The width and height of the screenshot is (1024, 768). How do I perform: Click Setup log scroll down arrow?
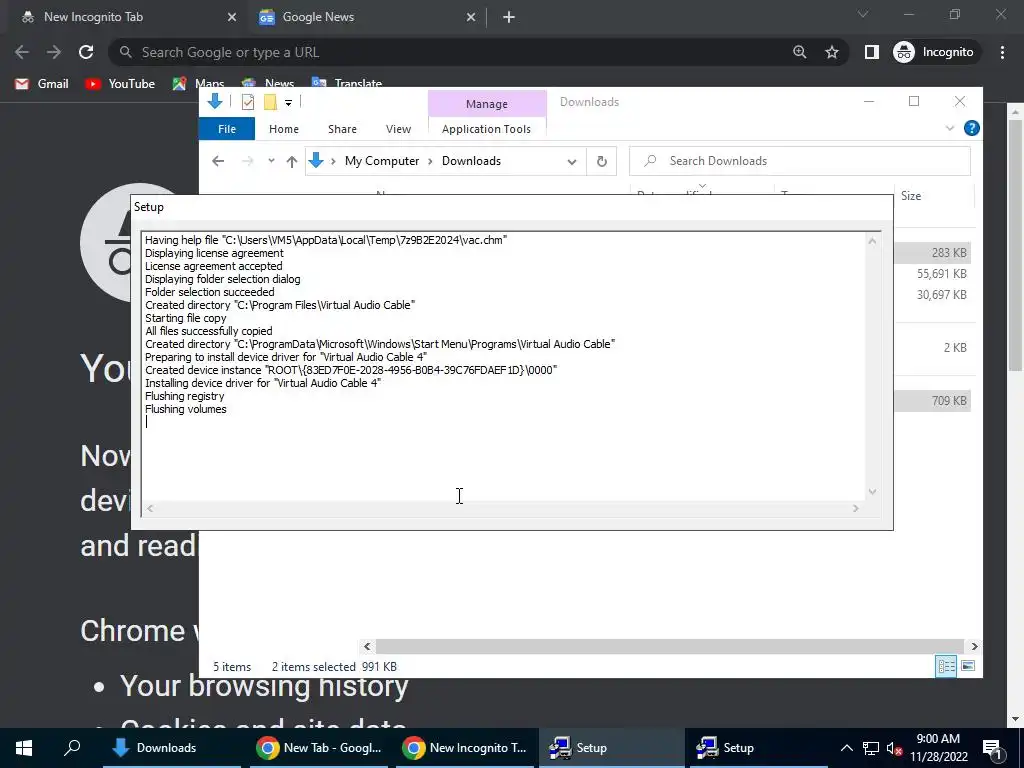pos(872,492)
